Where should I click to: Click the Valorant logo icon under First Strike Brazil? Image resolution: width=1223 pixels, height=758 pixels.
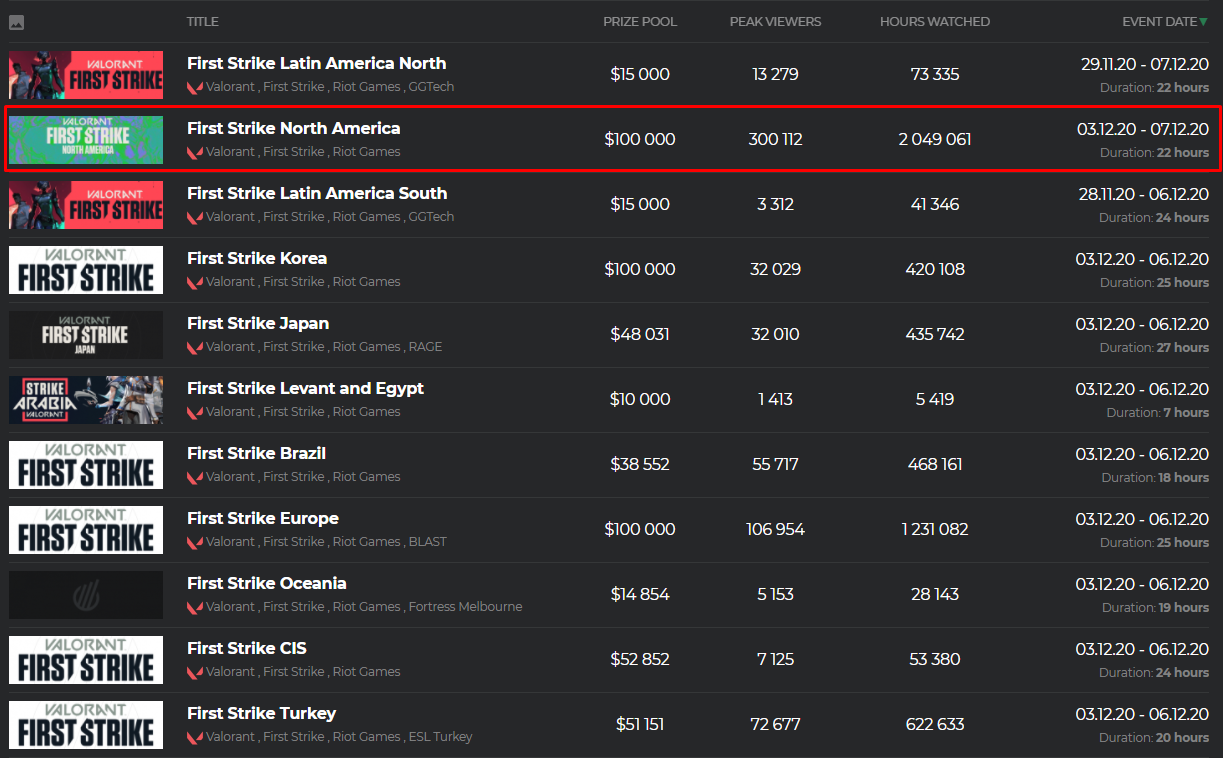point(195,477)
